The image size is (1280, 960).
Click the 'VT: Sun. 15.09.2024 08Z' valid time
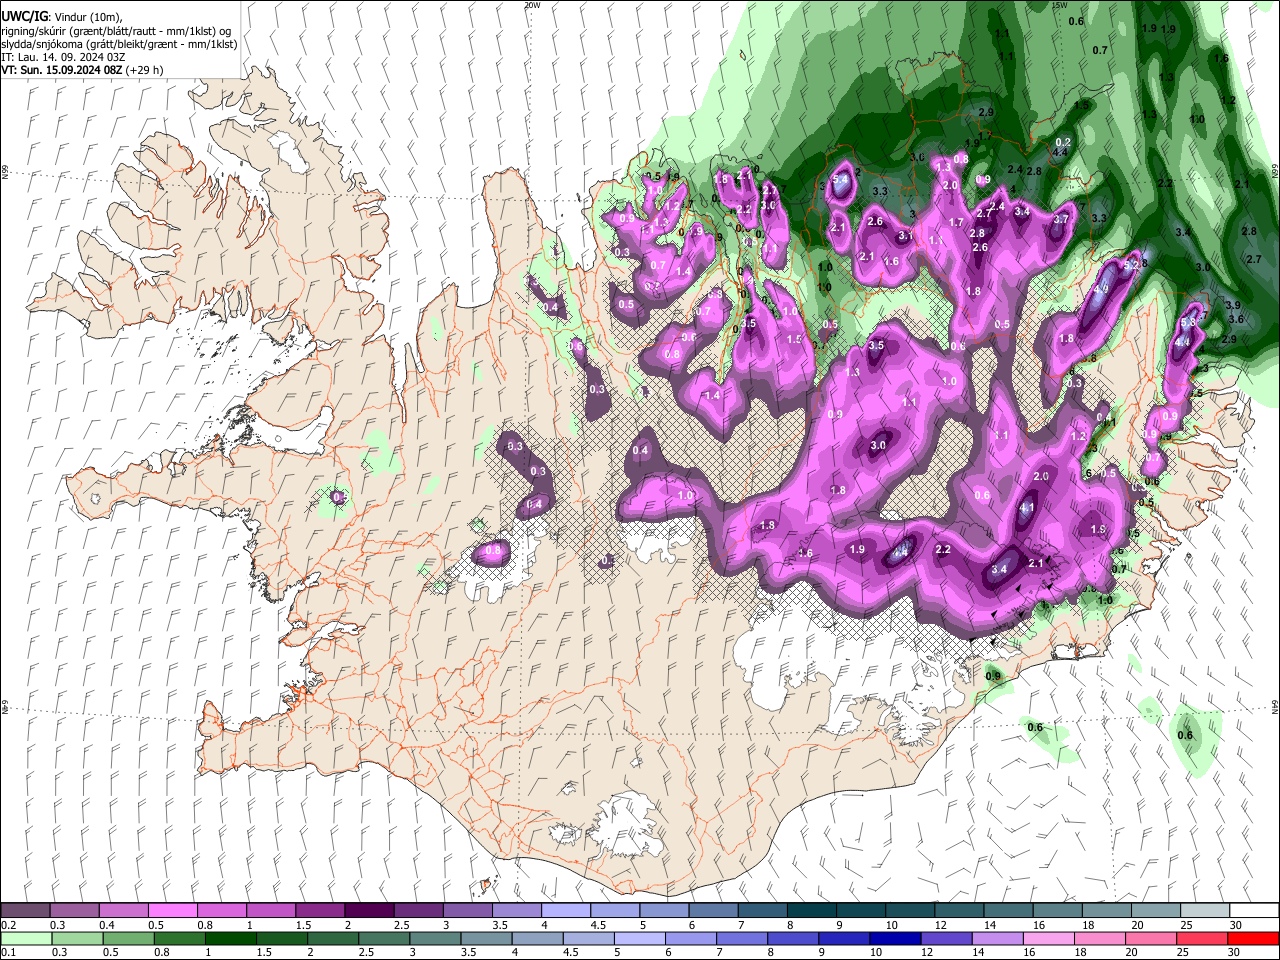pos(62,70)
